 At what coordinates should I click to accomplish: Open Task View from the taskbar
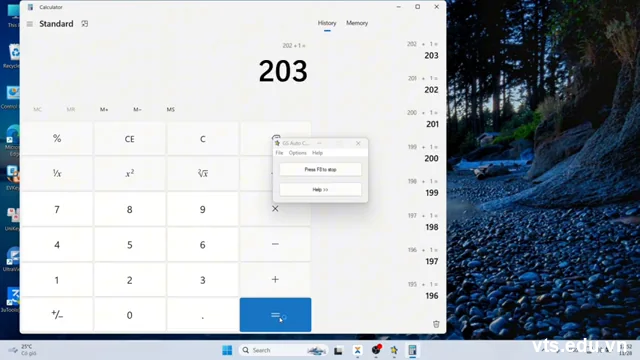(338, 350)
